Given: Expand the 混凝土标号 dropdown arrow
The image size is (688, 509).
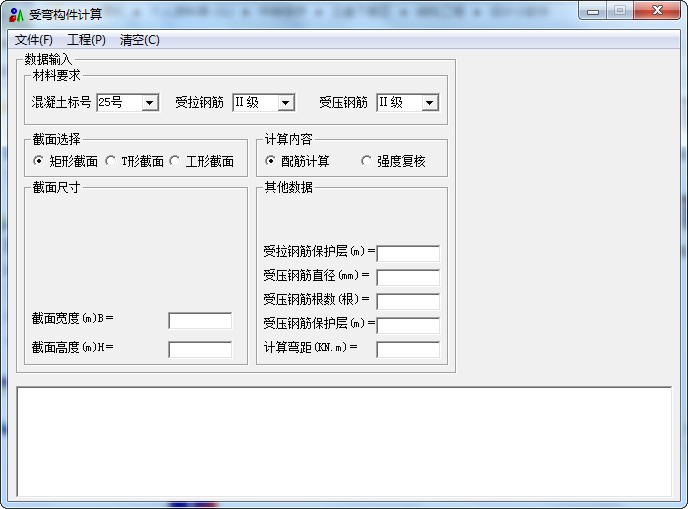Looking at the screenshot, I should [x=150, y=103].
